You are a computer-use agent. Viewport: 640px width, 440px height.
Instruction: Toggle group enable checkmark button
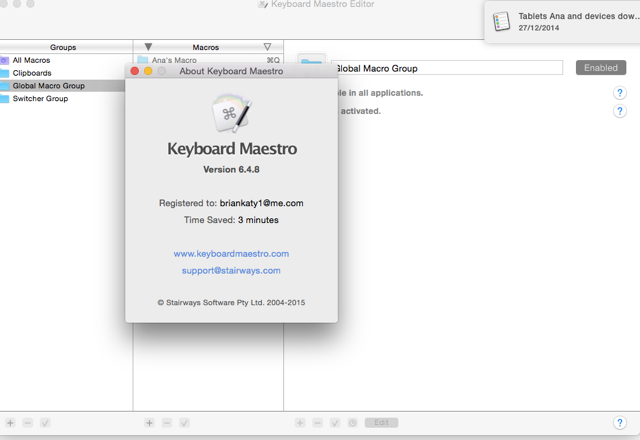45,423
